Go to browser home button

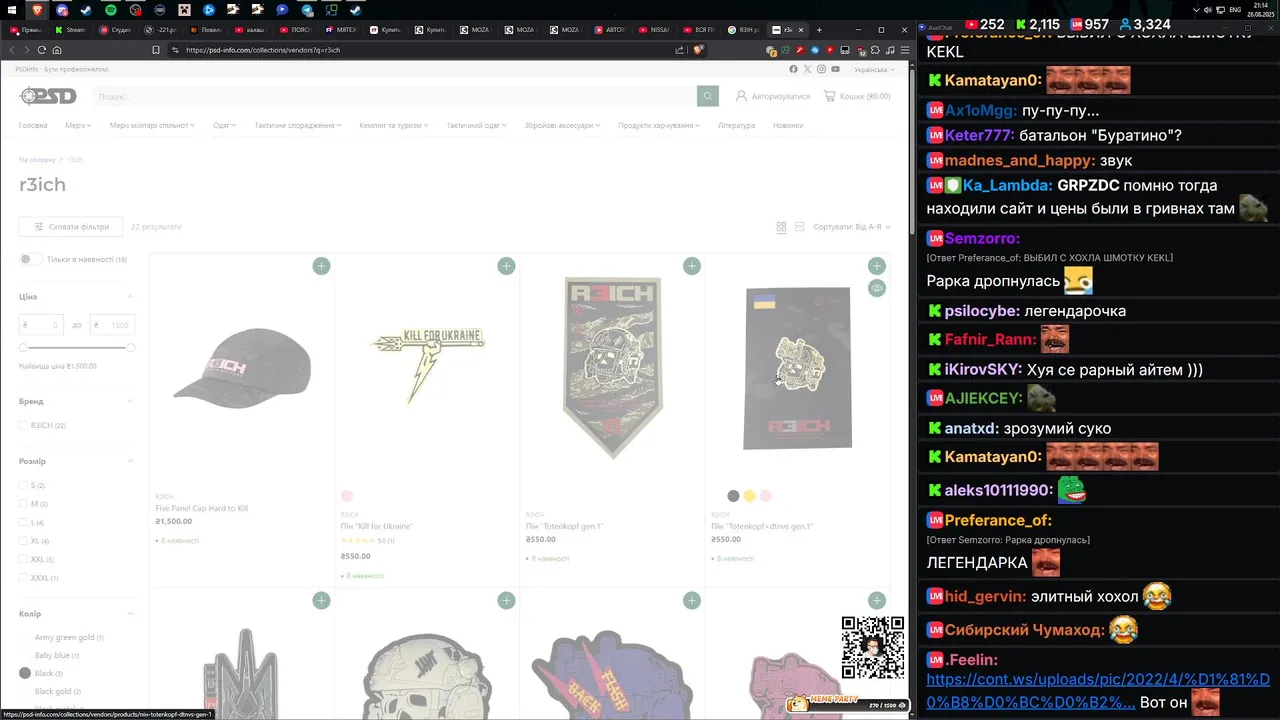57,50
